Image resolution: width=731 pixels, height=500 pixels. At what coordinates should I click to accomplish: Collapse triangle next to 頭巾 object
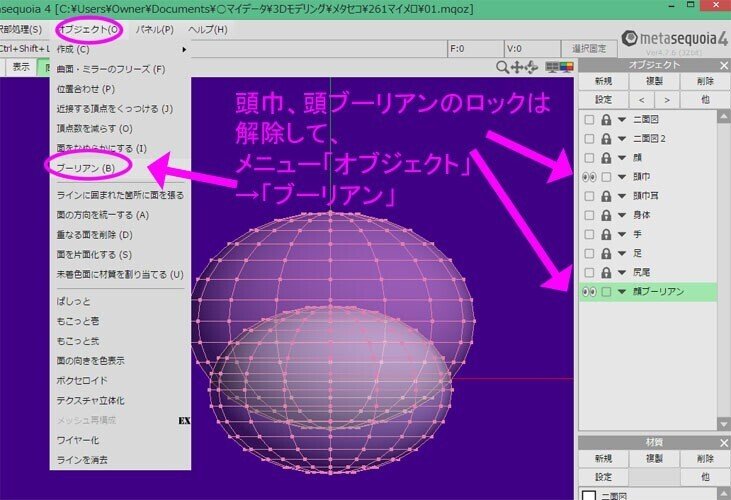click(621, 177)
